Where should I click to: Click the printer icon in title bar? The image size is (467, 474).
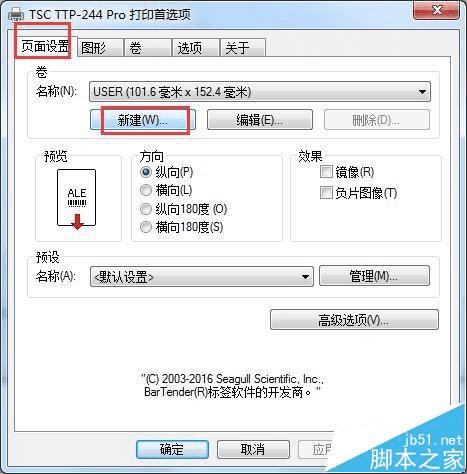pyautogui.click(x=16, y=14)
